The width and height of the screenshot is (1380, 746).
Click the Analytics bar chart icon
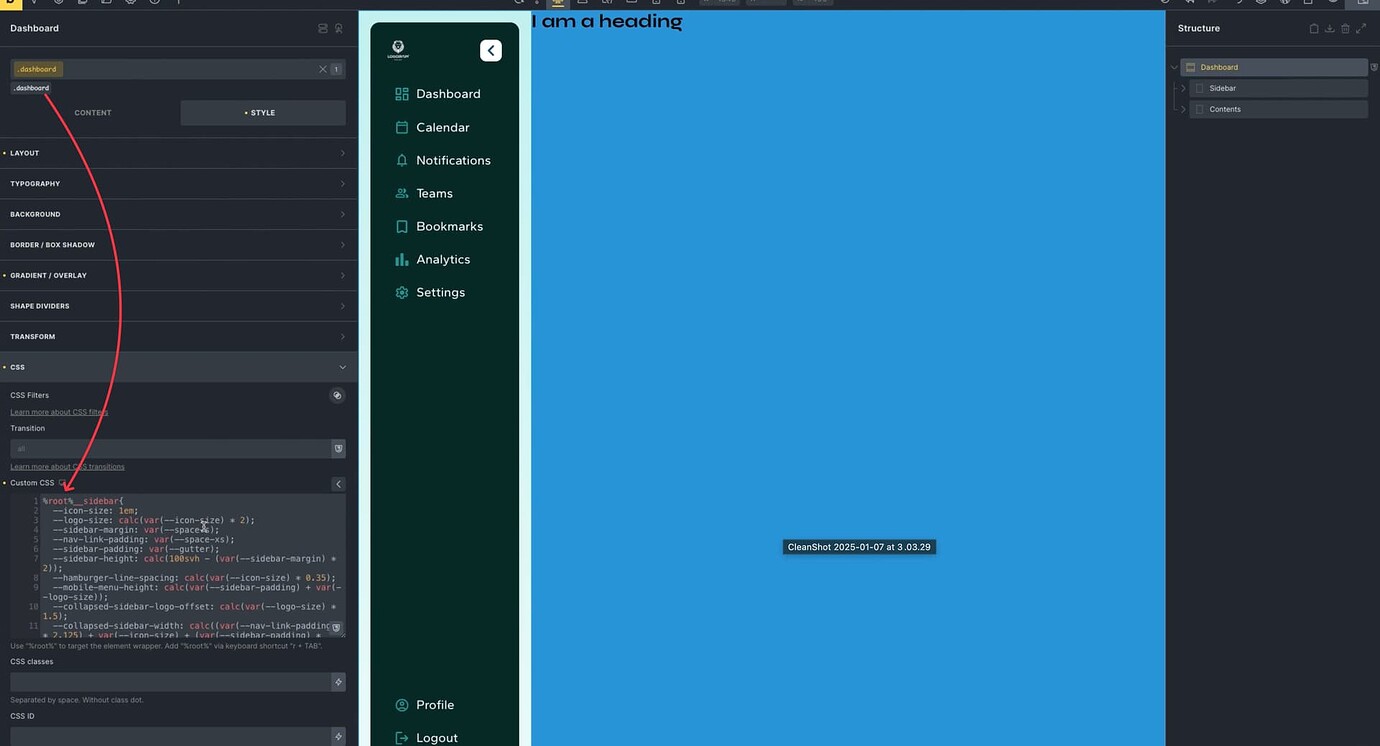[x=402, y=259]
